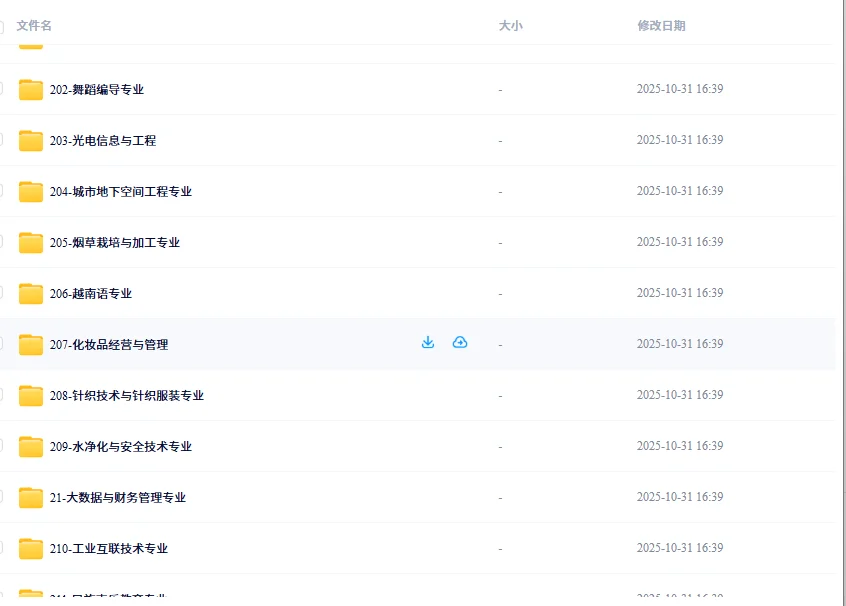Click the modified date in the 208-针织技术与针织服装专业 row
846x606 pixels.
680,395
